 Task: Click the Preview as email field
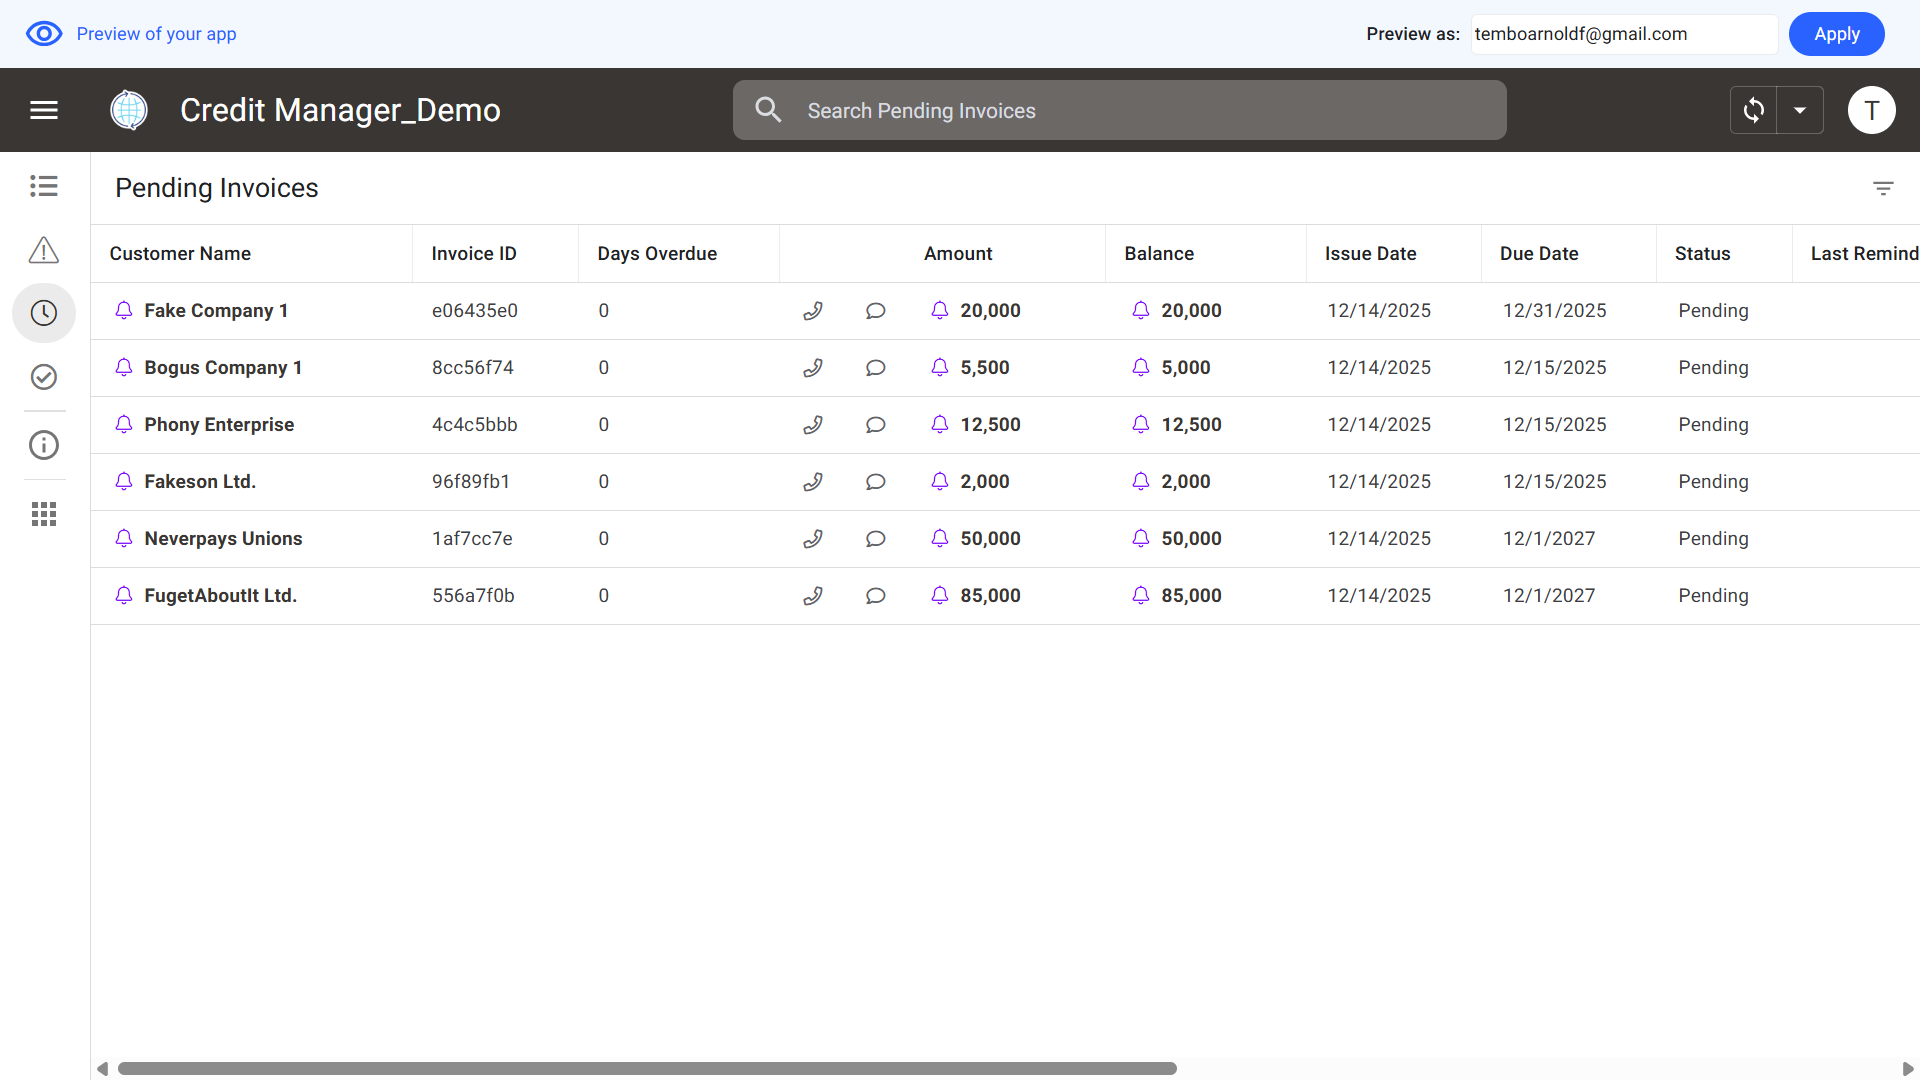(1622, 34)
